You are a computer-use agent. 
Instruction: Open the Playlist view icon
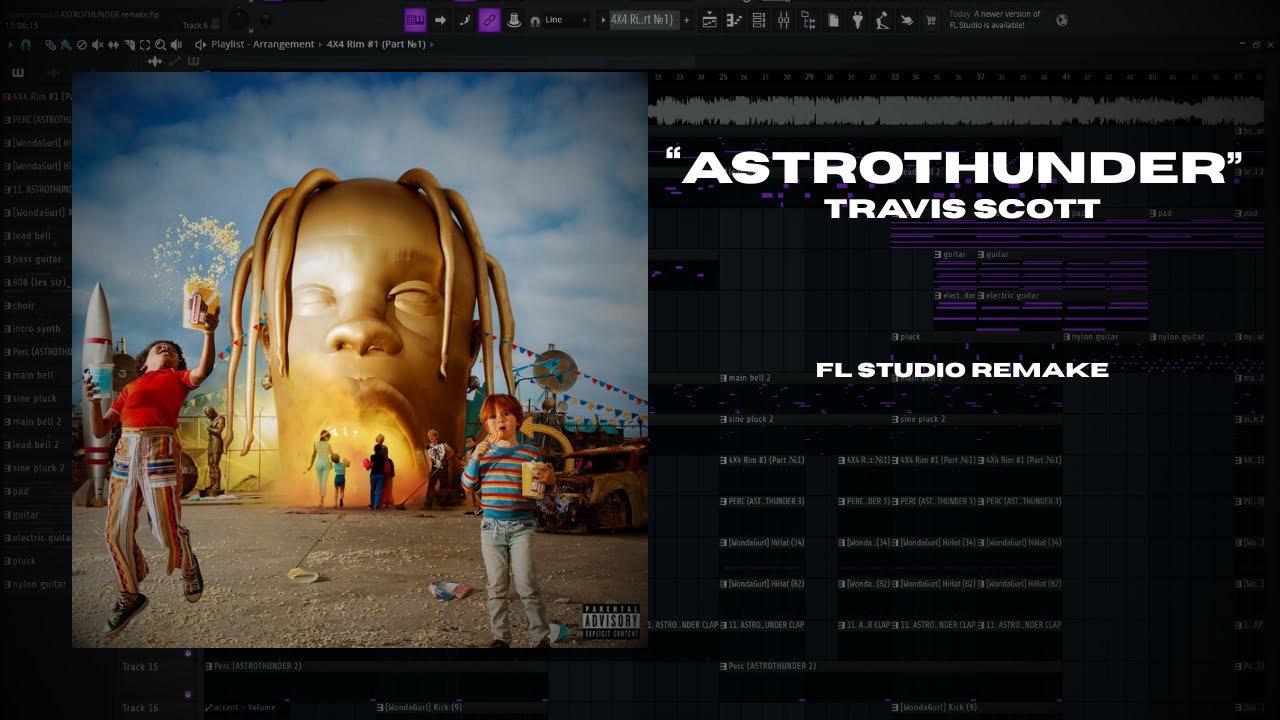[709, 20]
